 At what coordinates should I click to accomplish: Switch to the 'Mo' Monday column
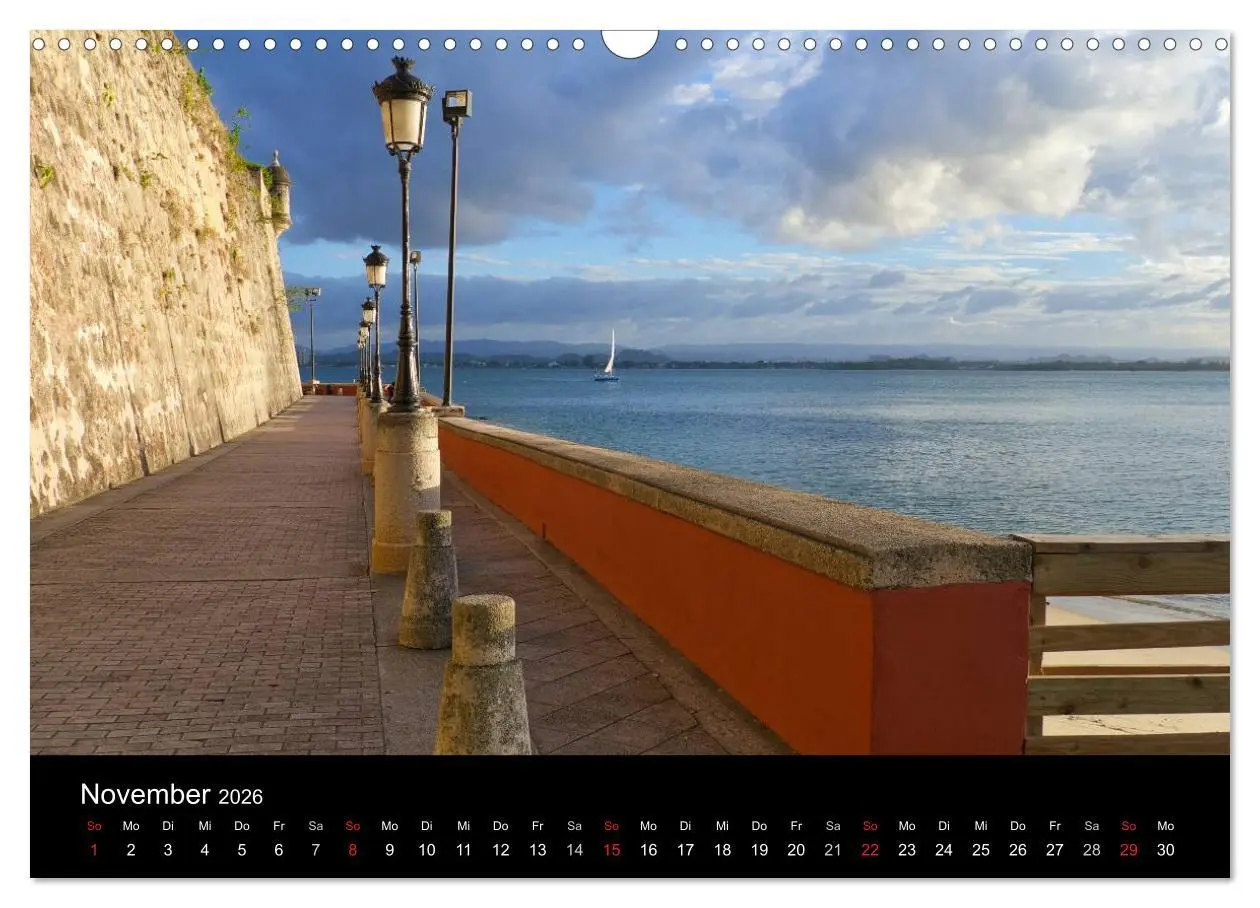point(130,826)
